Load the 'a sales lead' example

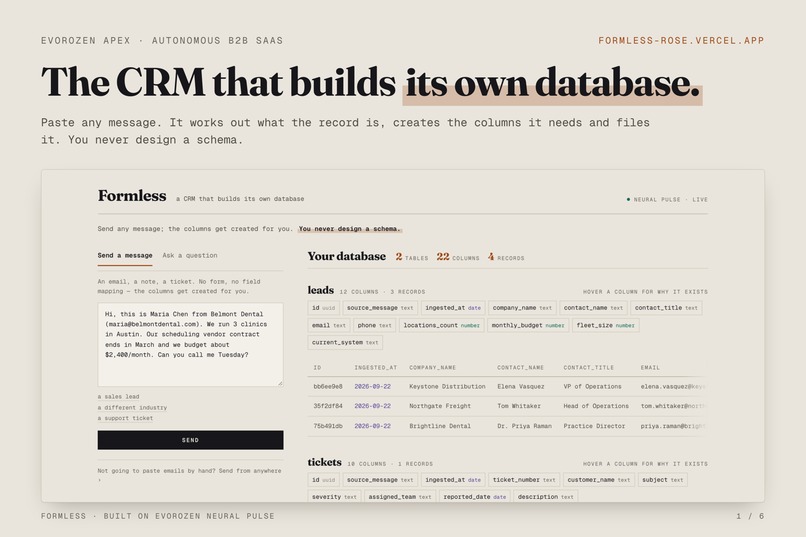(118, 397)
